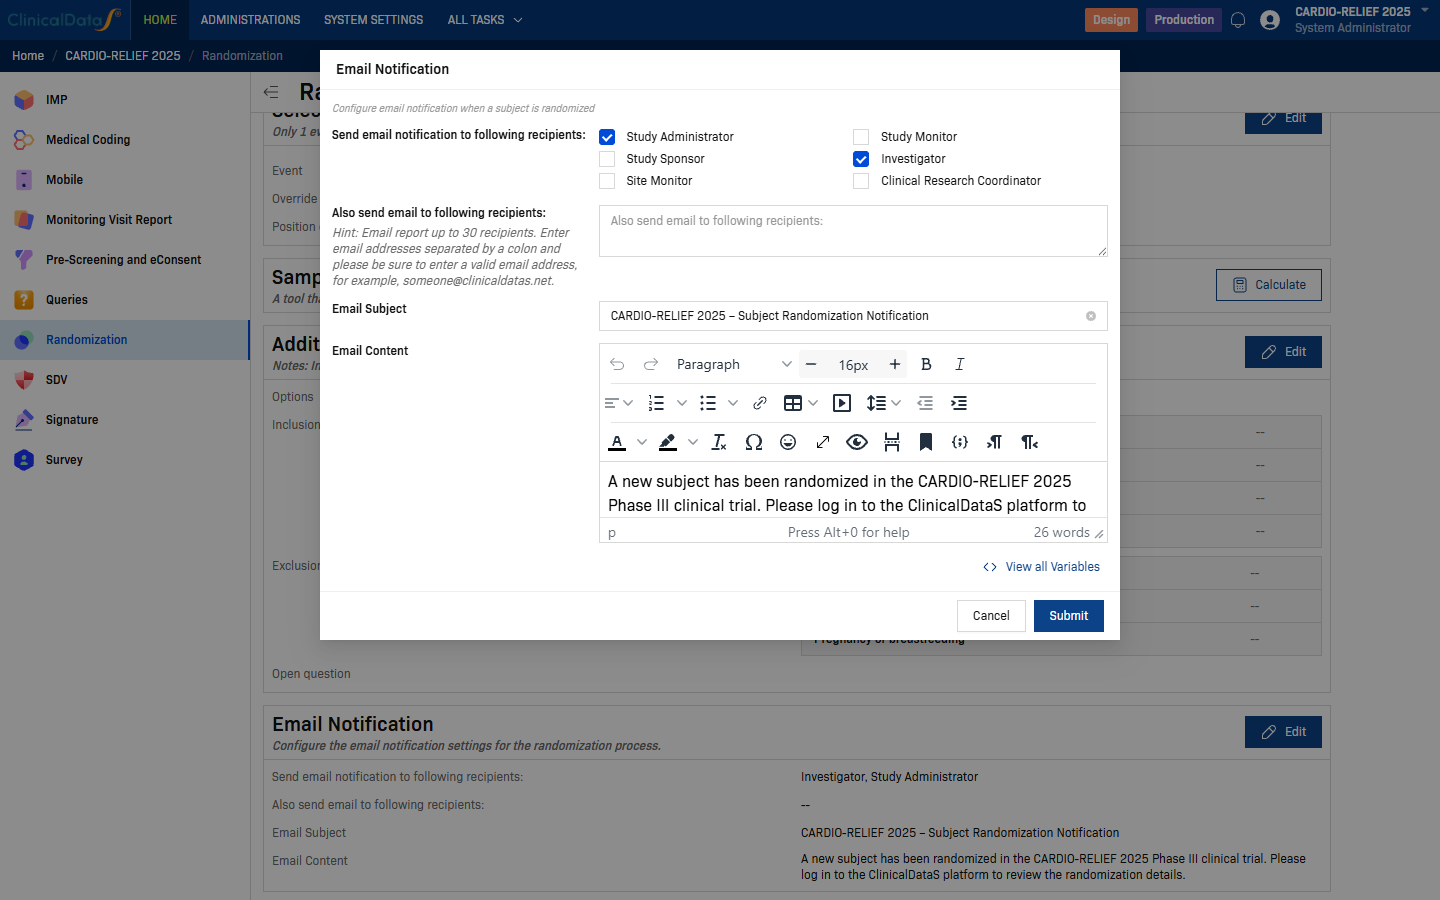
Task: Open View all Variables link
Action: point(1042,567)
